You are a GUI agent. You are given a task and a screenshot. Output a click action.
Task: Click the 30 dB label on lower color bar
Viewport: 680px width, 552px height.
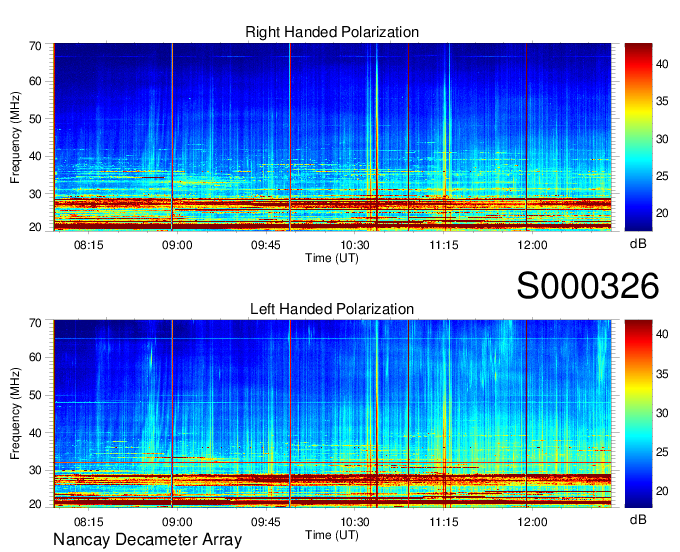pyautogui.click(x=662, y=413)
